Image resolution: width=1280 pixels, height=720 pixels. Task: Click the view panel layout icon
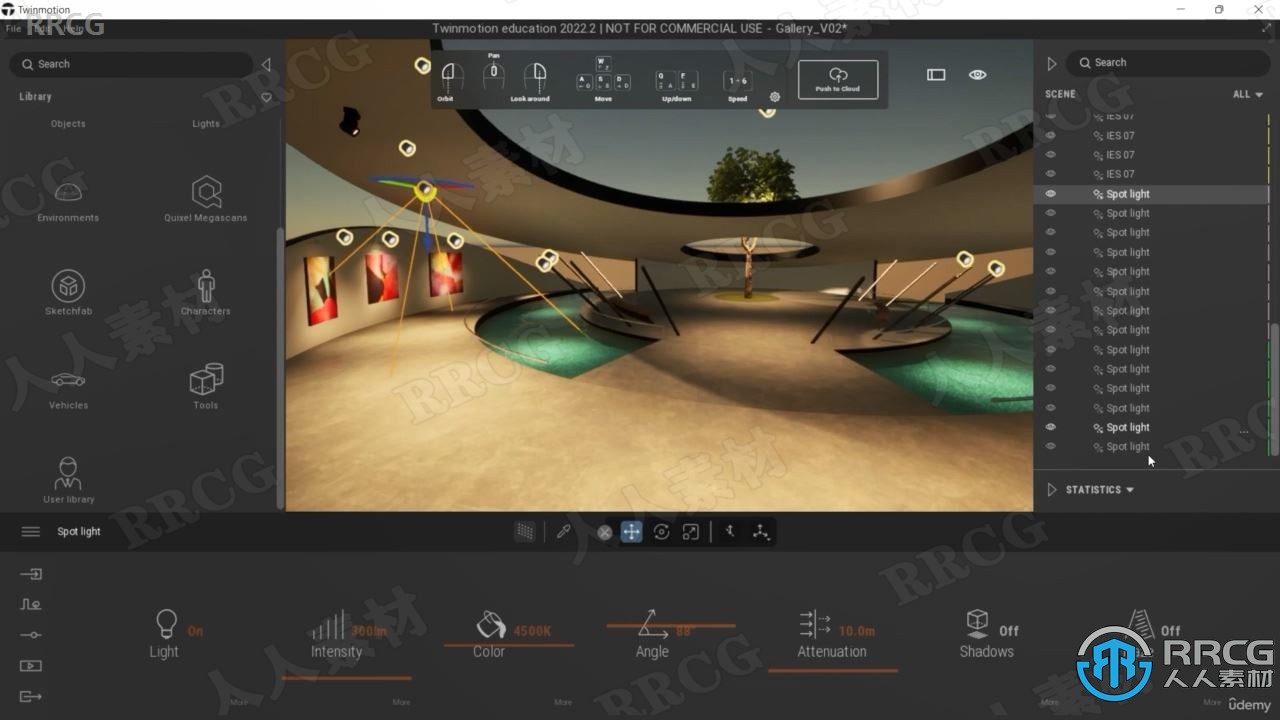click(x=936, y=75)
